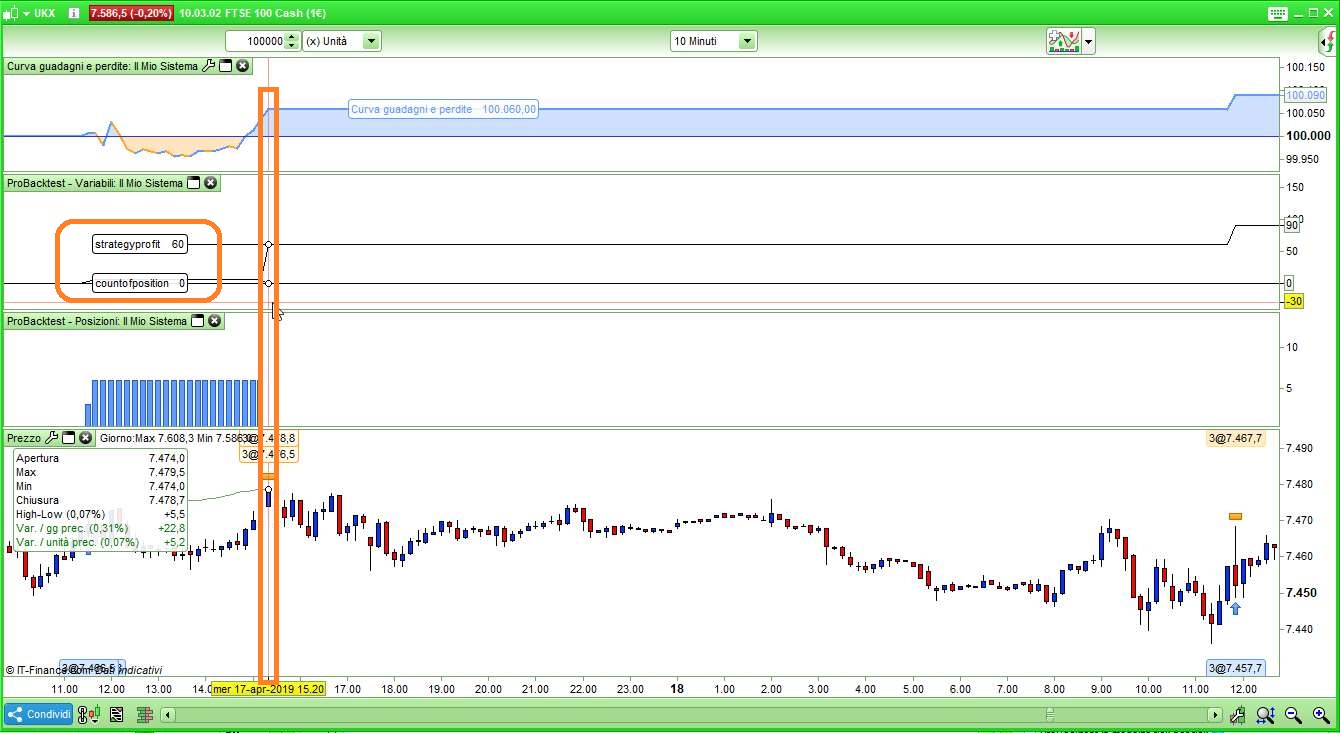Detach the ProBacktest Posizioni panel window
Screen dimensions: 1340x733
click(198, 321)
